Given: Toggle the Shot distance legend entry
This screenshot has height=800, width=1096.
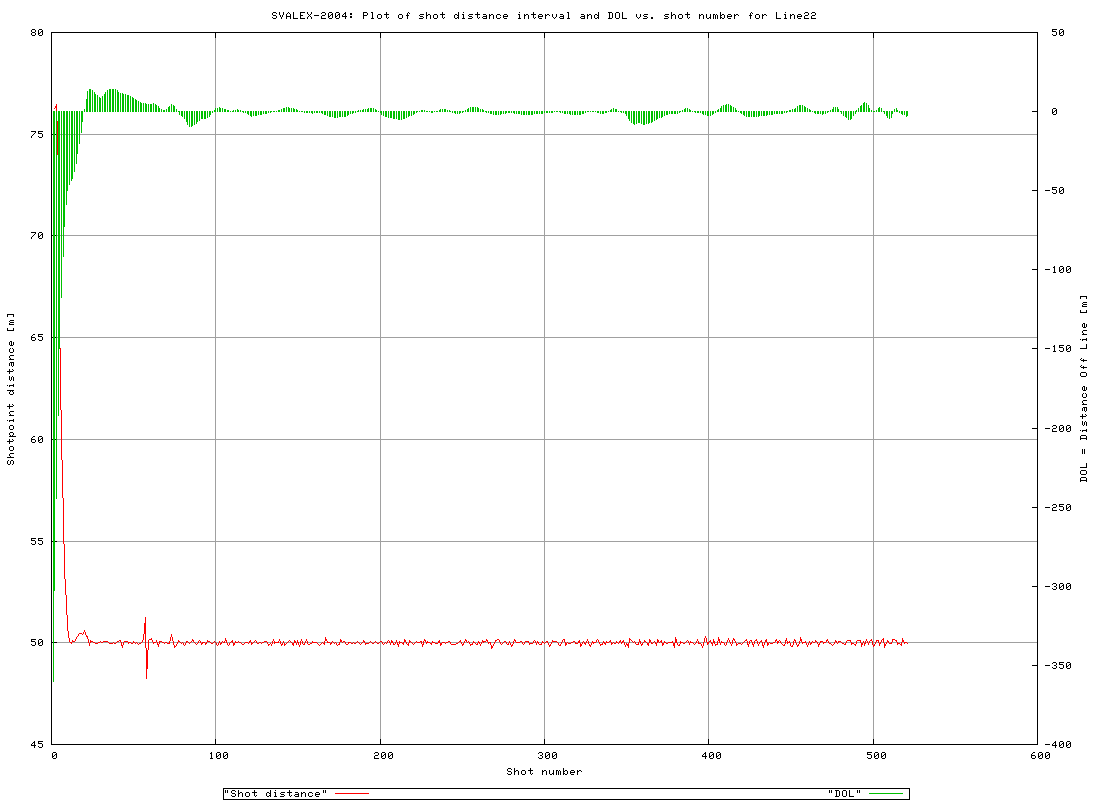Looking at the screenshot, I should pos(275,794).
